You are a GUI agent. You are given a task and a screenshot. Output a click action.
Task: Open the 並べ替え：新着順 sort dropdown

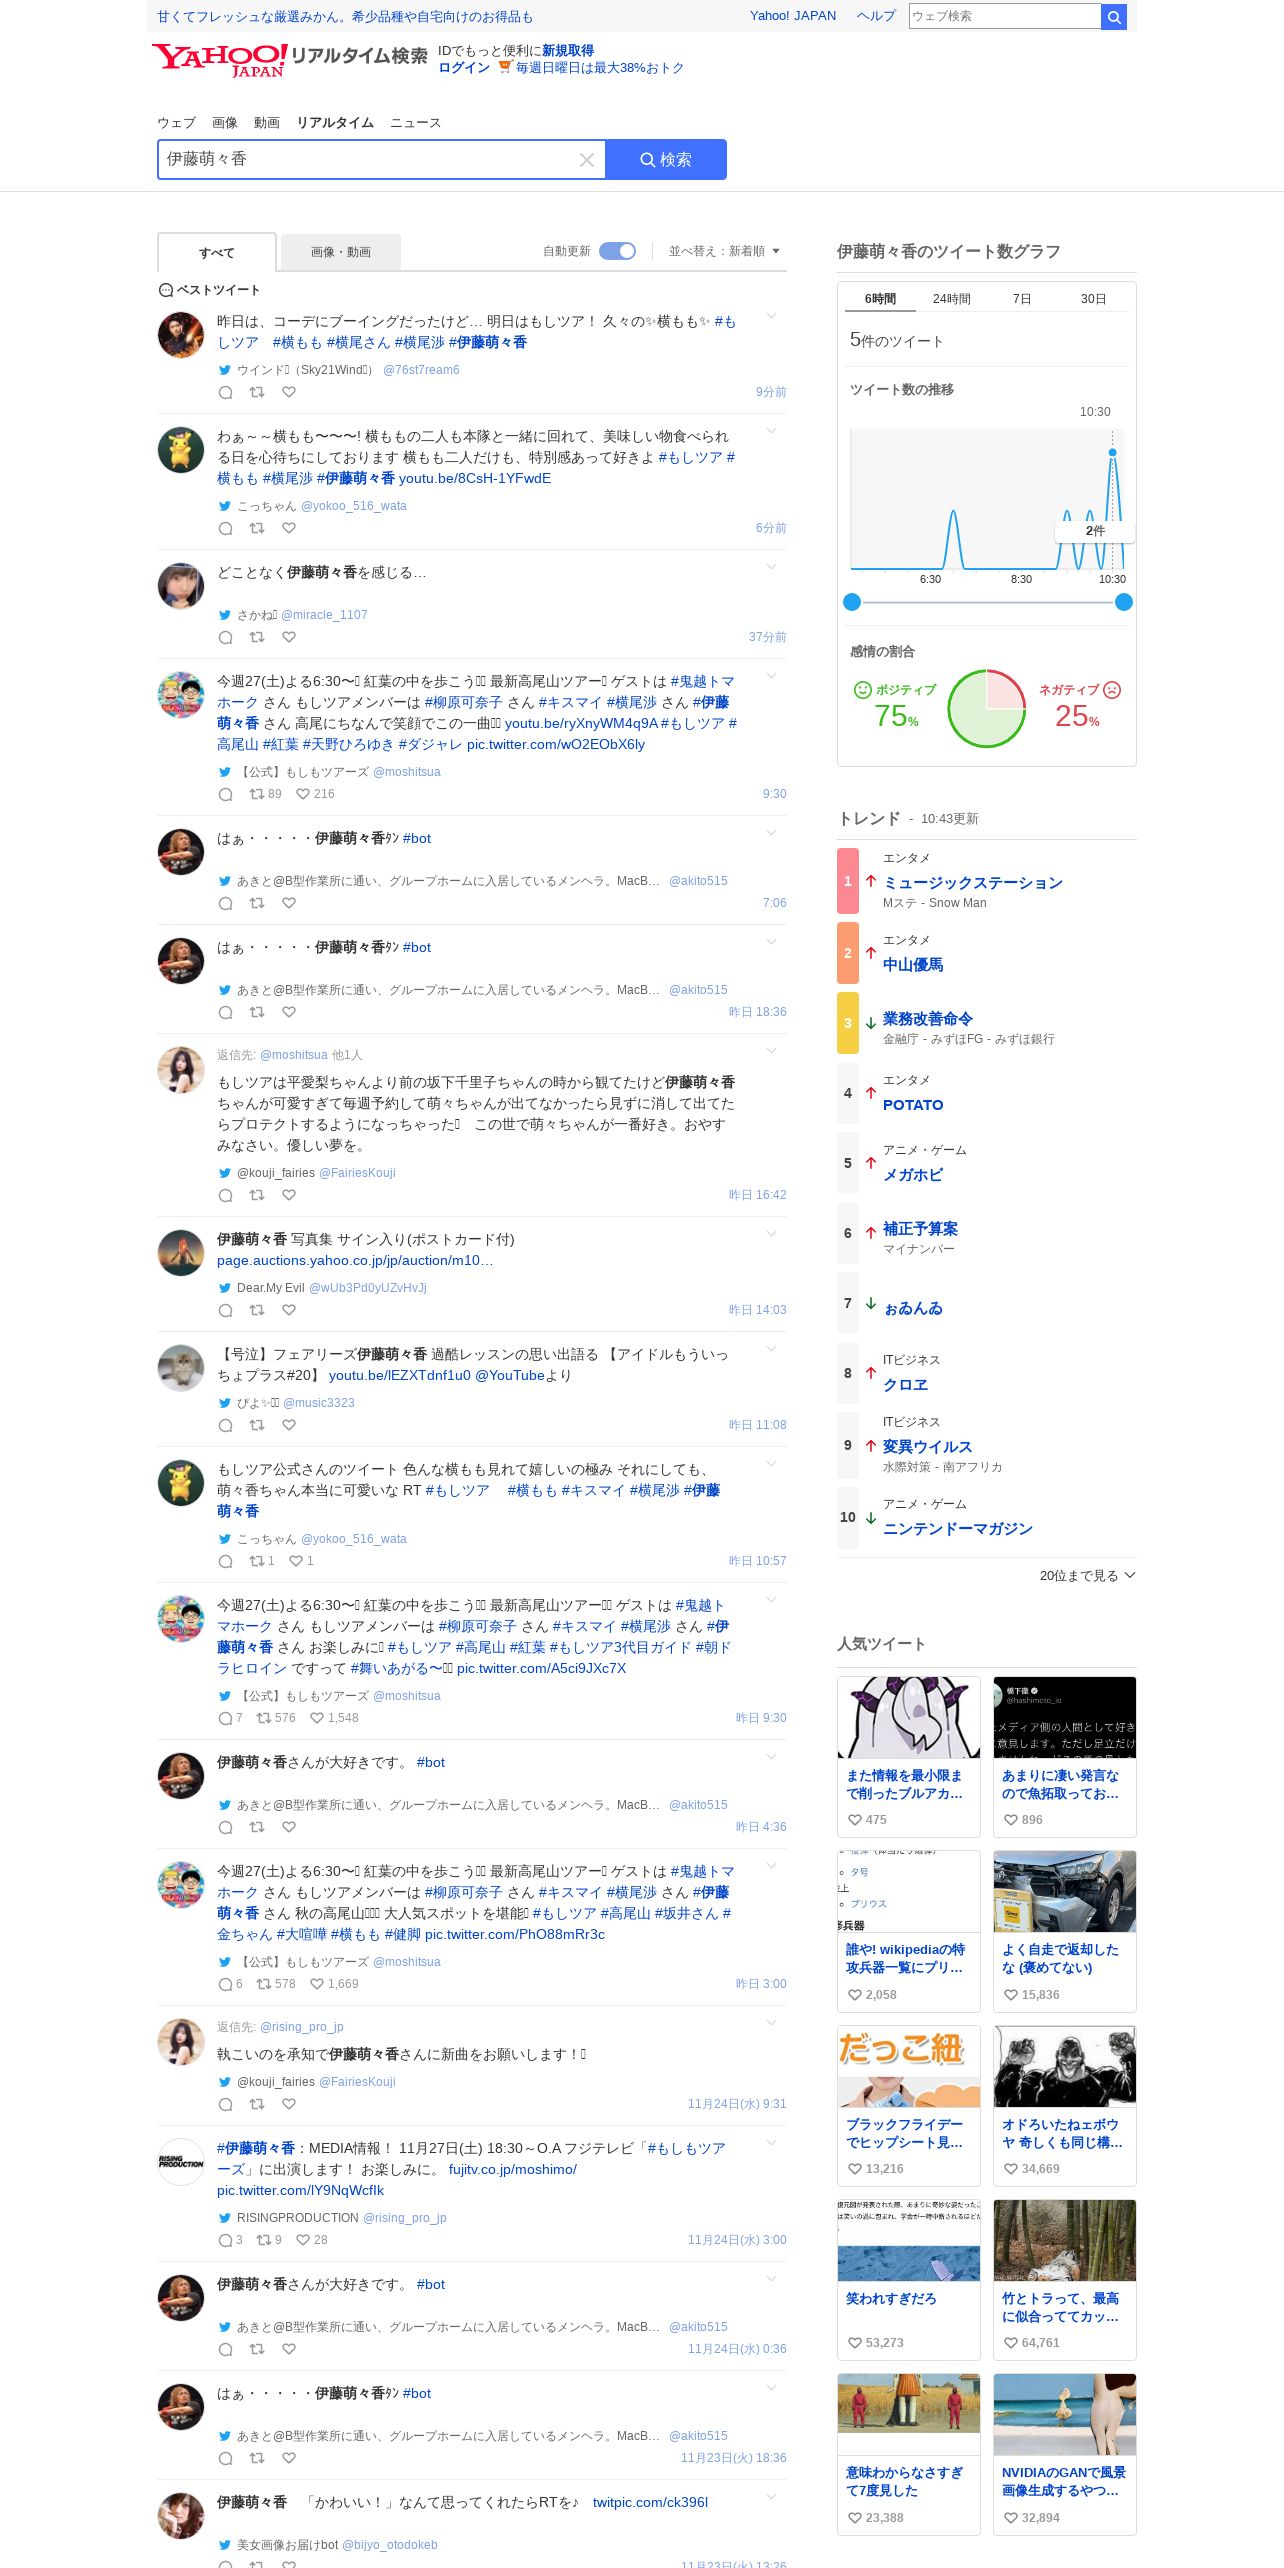724,251
